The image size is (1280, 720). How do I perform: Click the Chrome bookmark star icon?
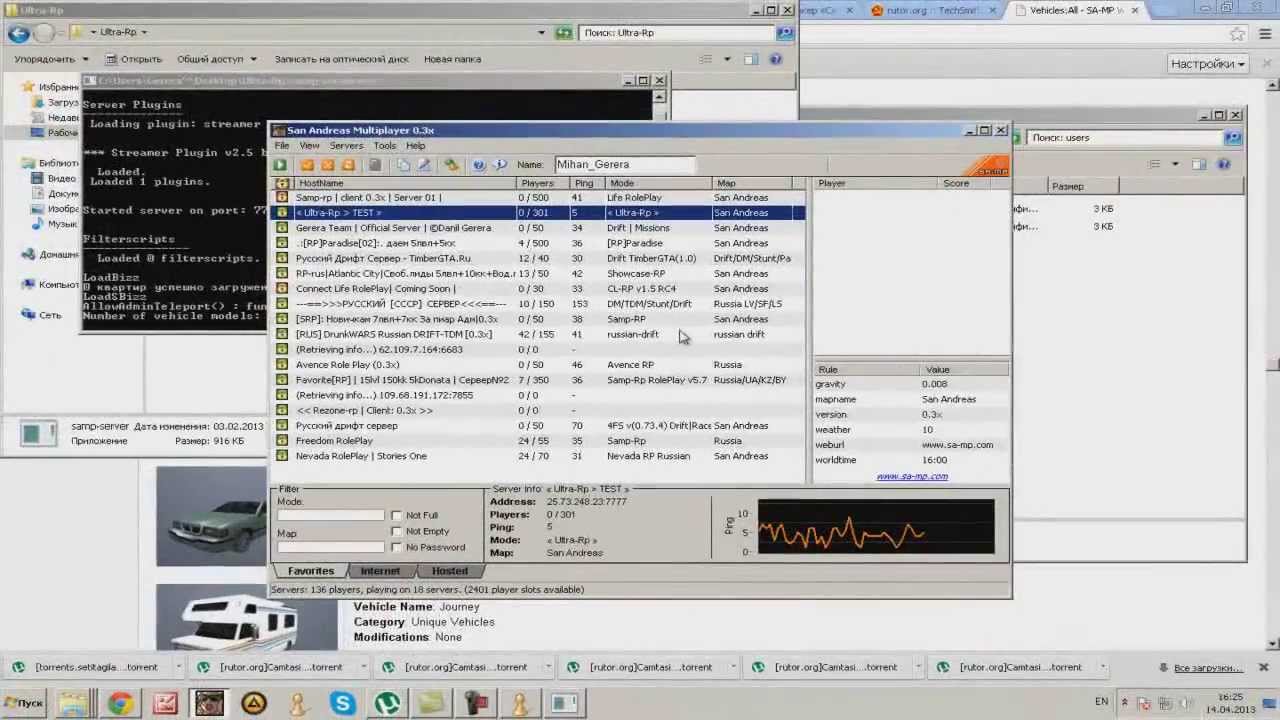[x=1238, y=34]
